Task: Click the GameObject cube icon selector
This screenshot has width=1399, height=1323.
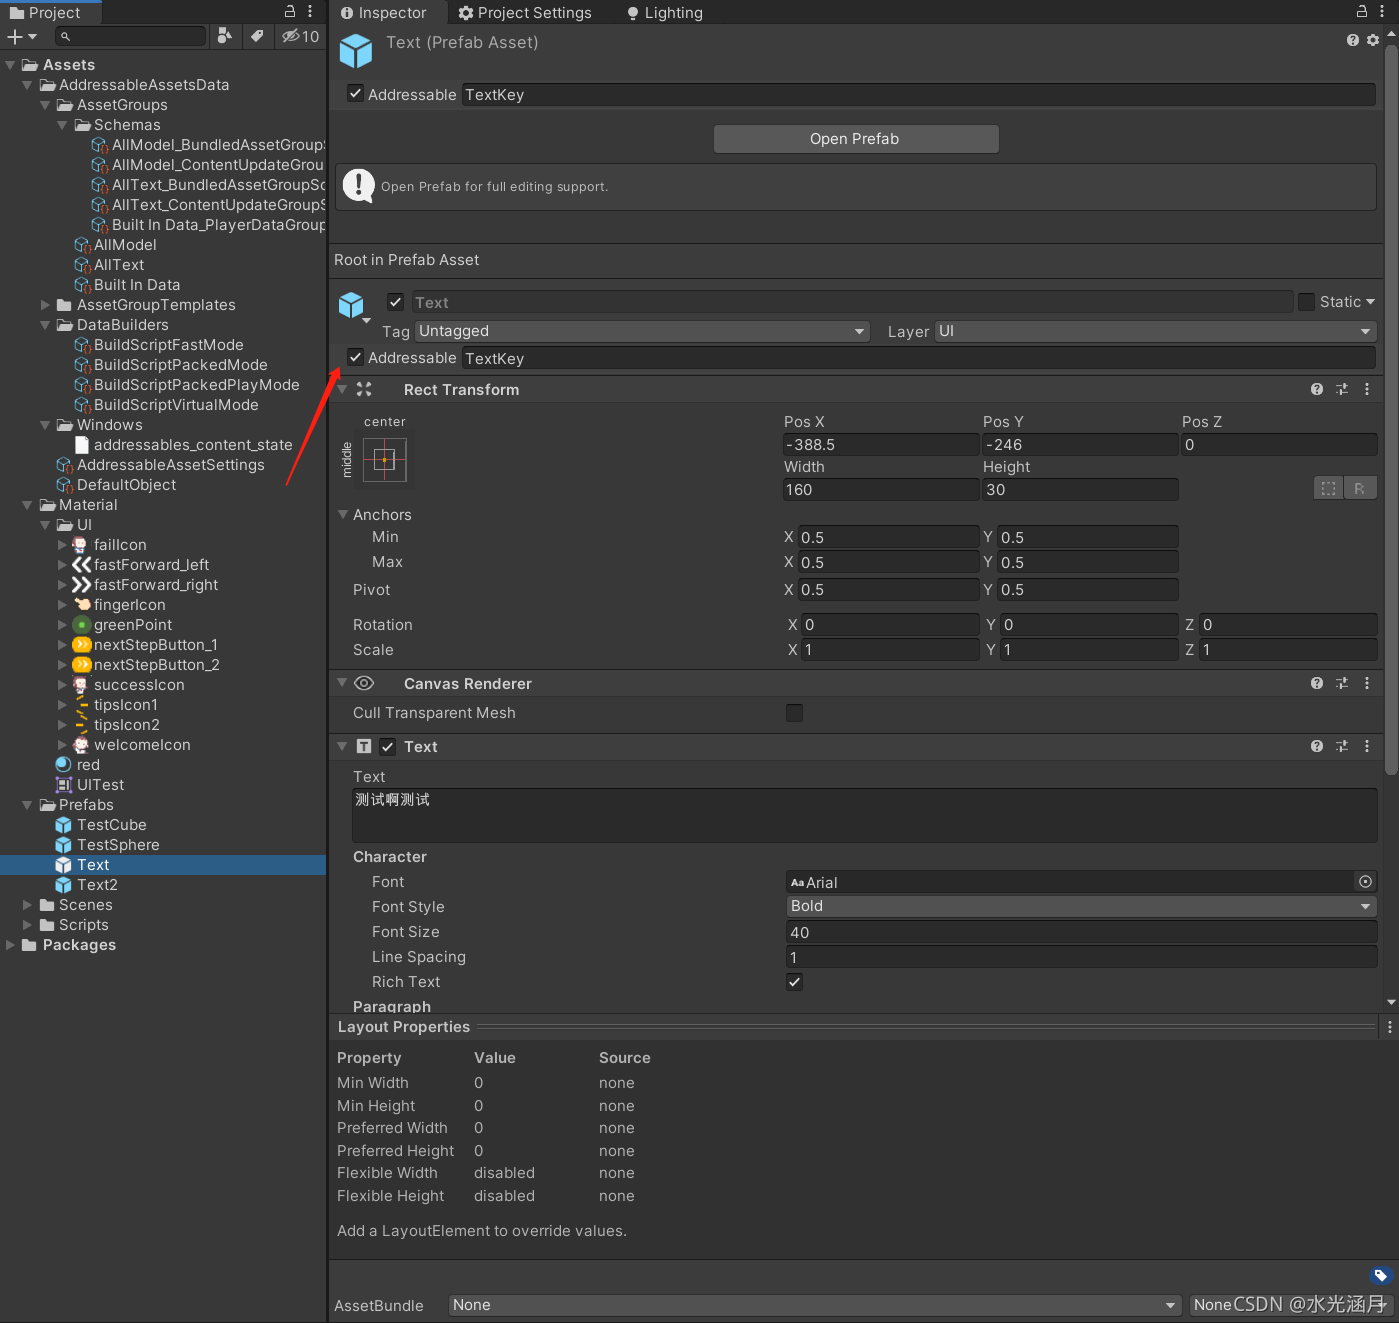Action: pyautogui.click(x=354, y=306)
